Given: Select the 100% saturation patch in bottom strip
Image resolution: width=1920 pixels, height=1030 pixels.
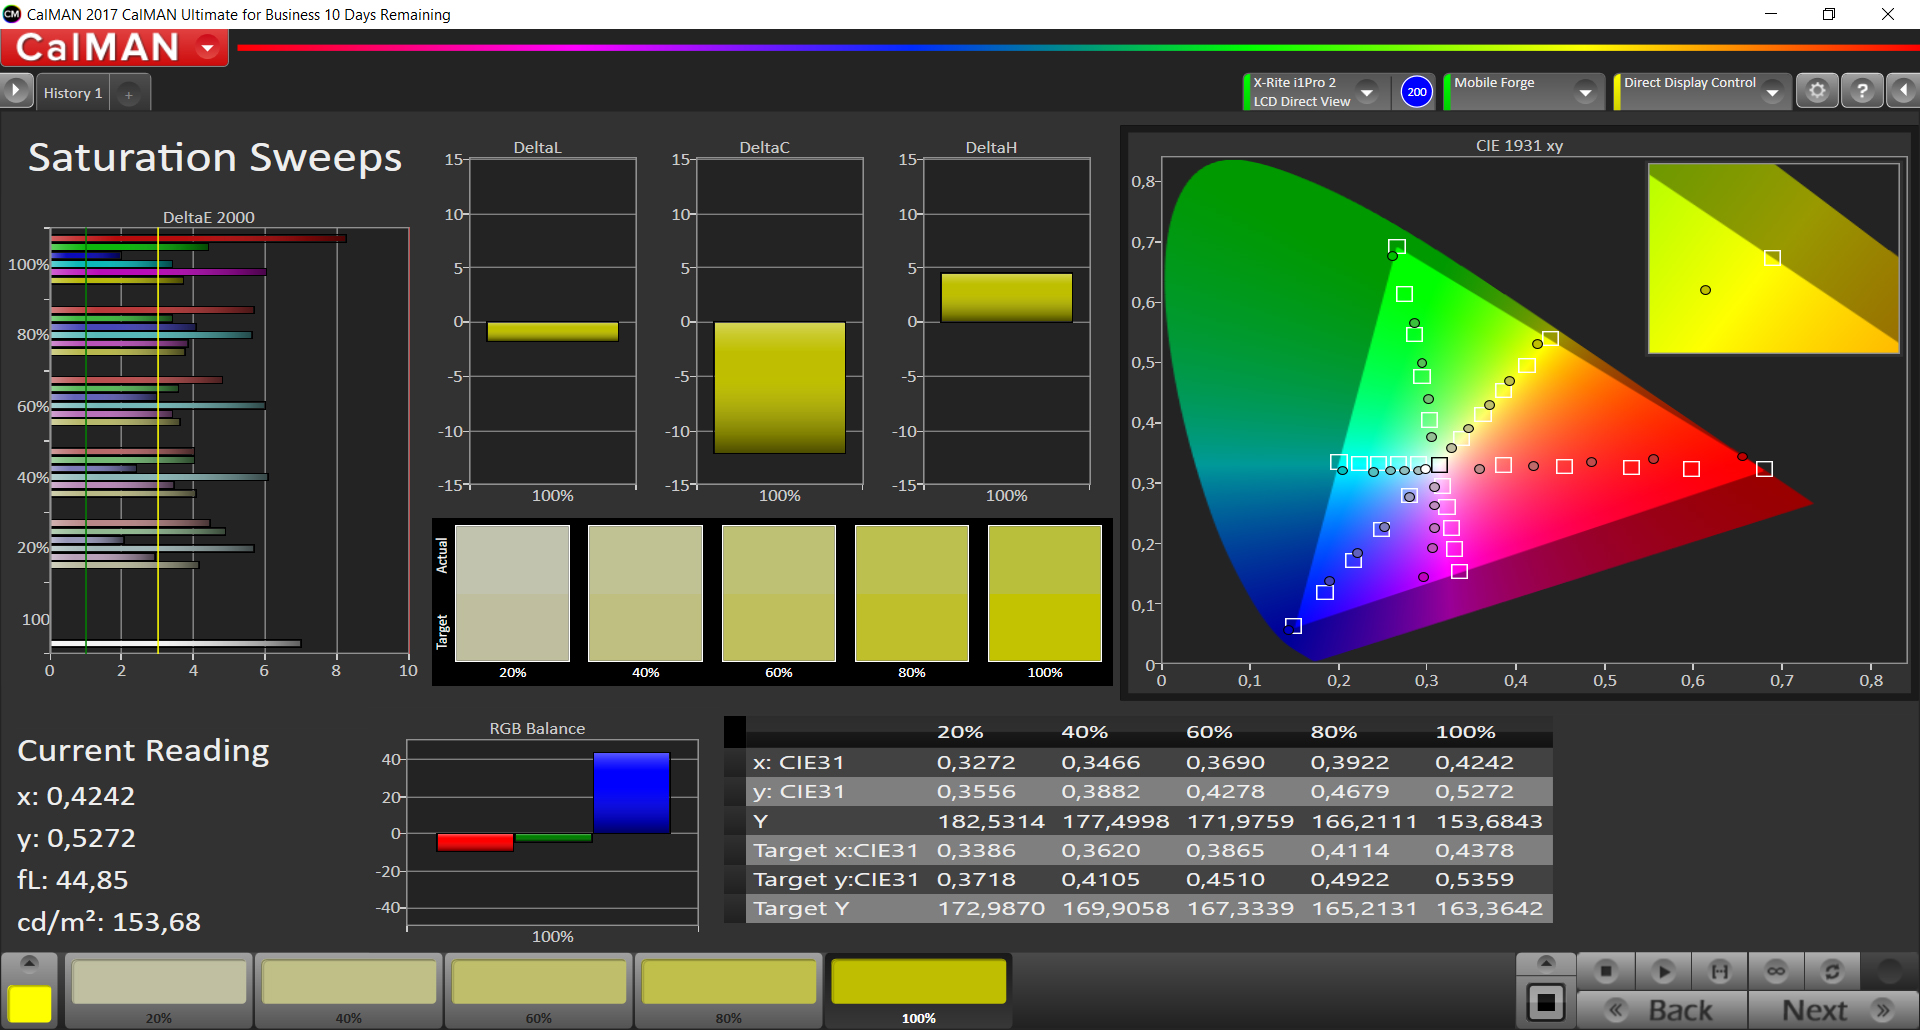Looking at the screenshot, I should (918, 990).
